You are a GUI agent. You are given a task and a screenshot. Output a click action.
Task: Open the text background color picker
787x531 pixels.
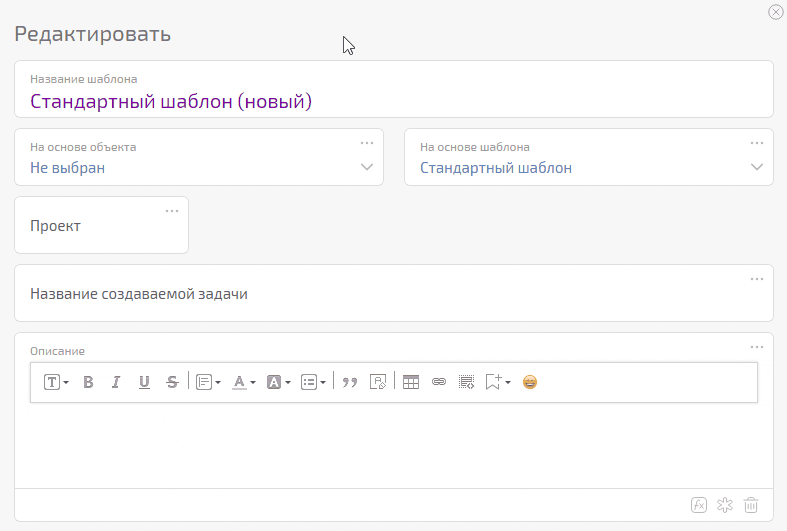(279, 382)
